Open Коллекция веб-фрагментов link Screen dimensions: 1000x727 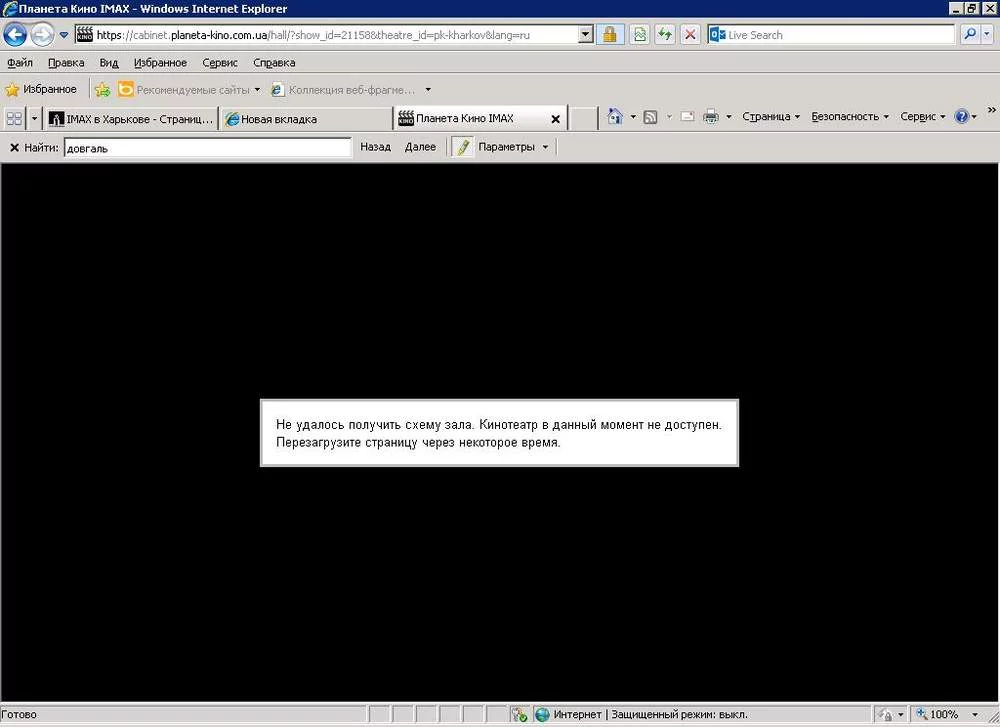click(x=342, y=90)
